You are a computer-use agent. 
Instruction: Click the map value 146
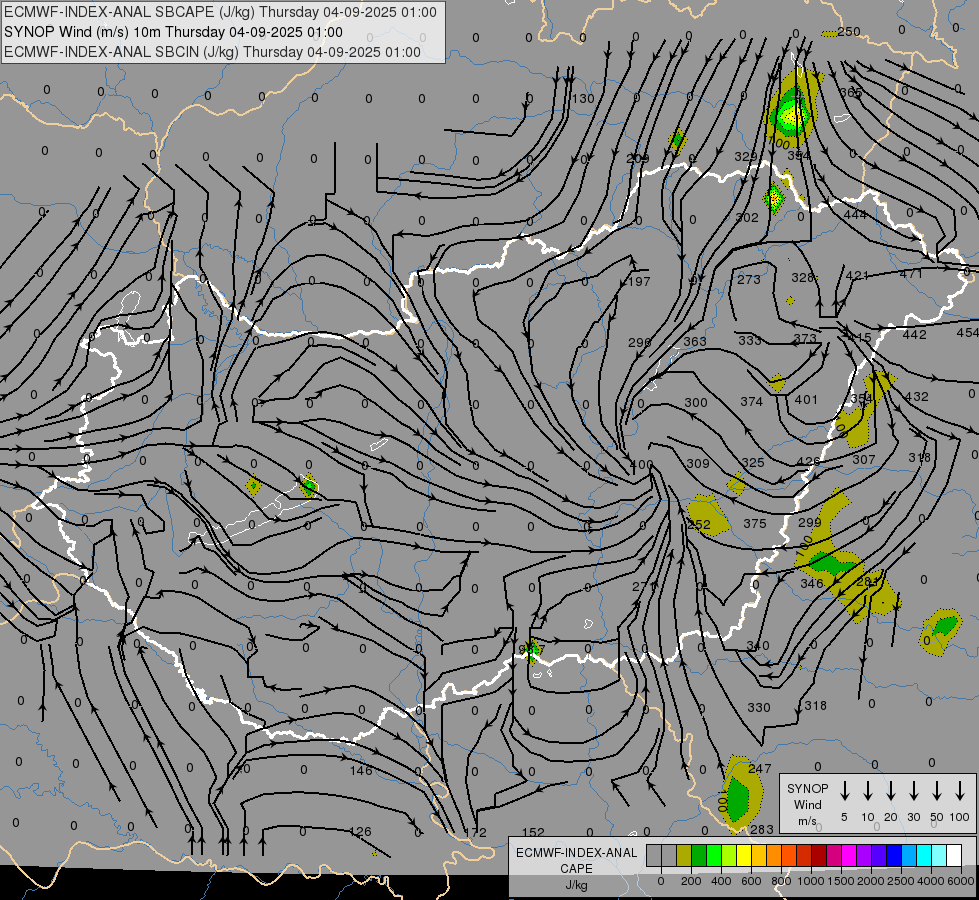361,771
